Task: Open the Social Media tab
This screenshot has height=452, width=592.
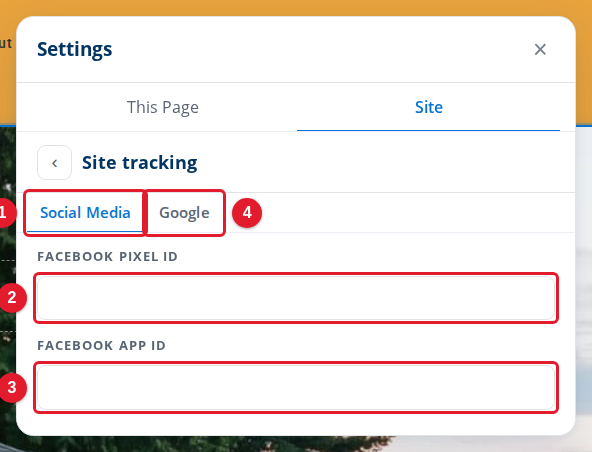Action: pyautogui.click(x=85, y=213)
